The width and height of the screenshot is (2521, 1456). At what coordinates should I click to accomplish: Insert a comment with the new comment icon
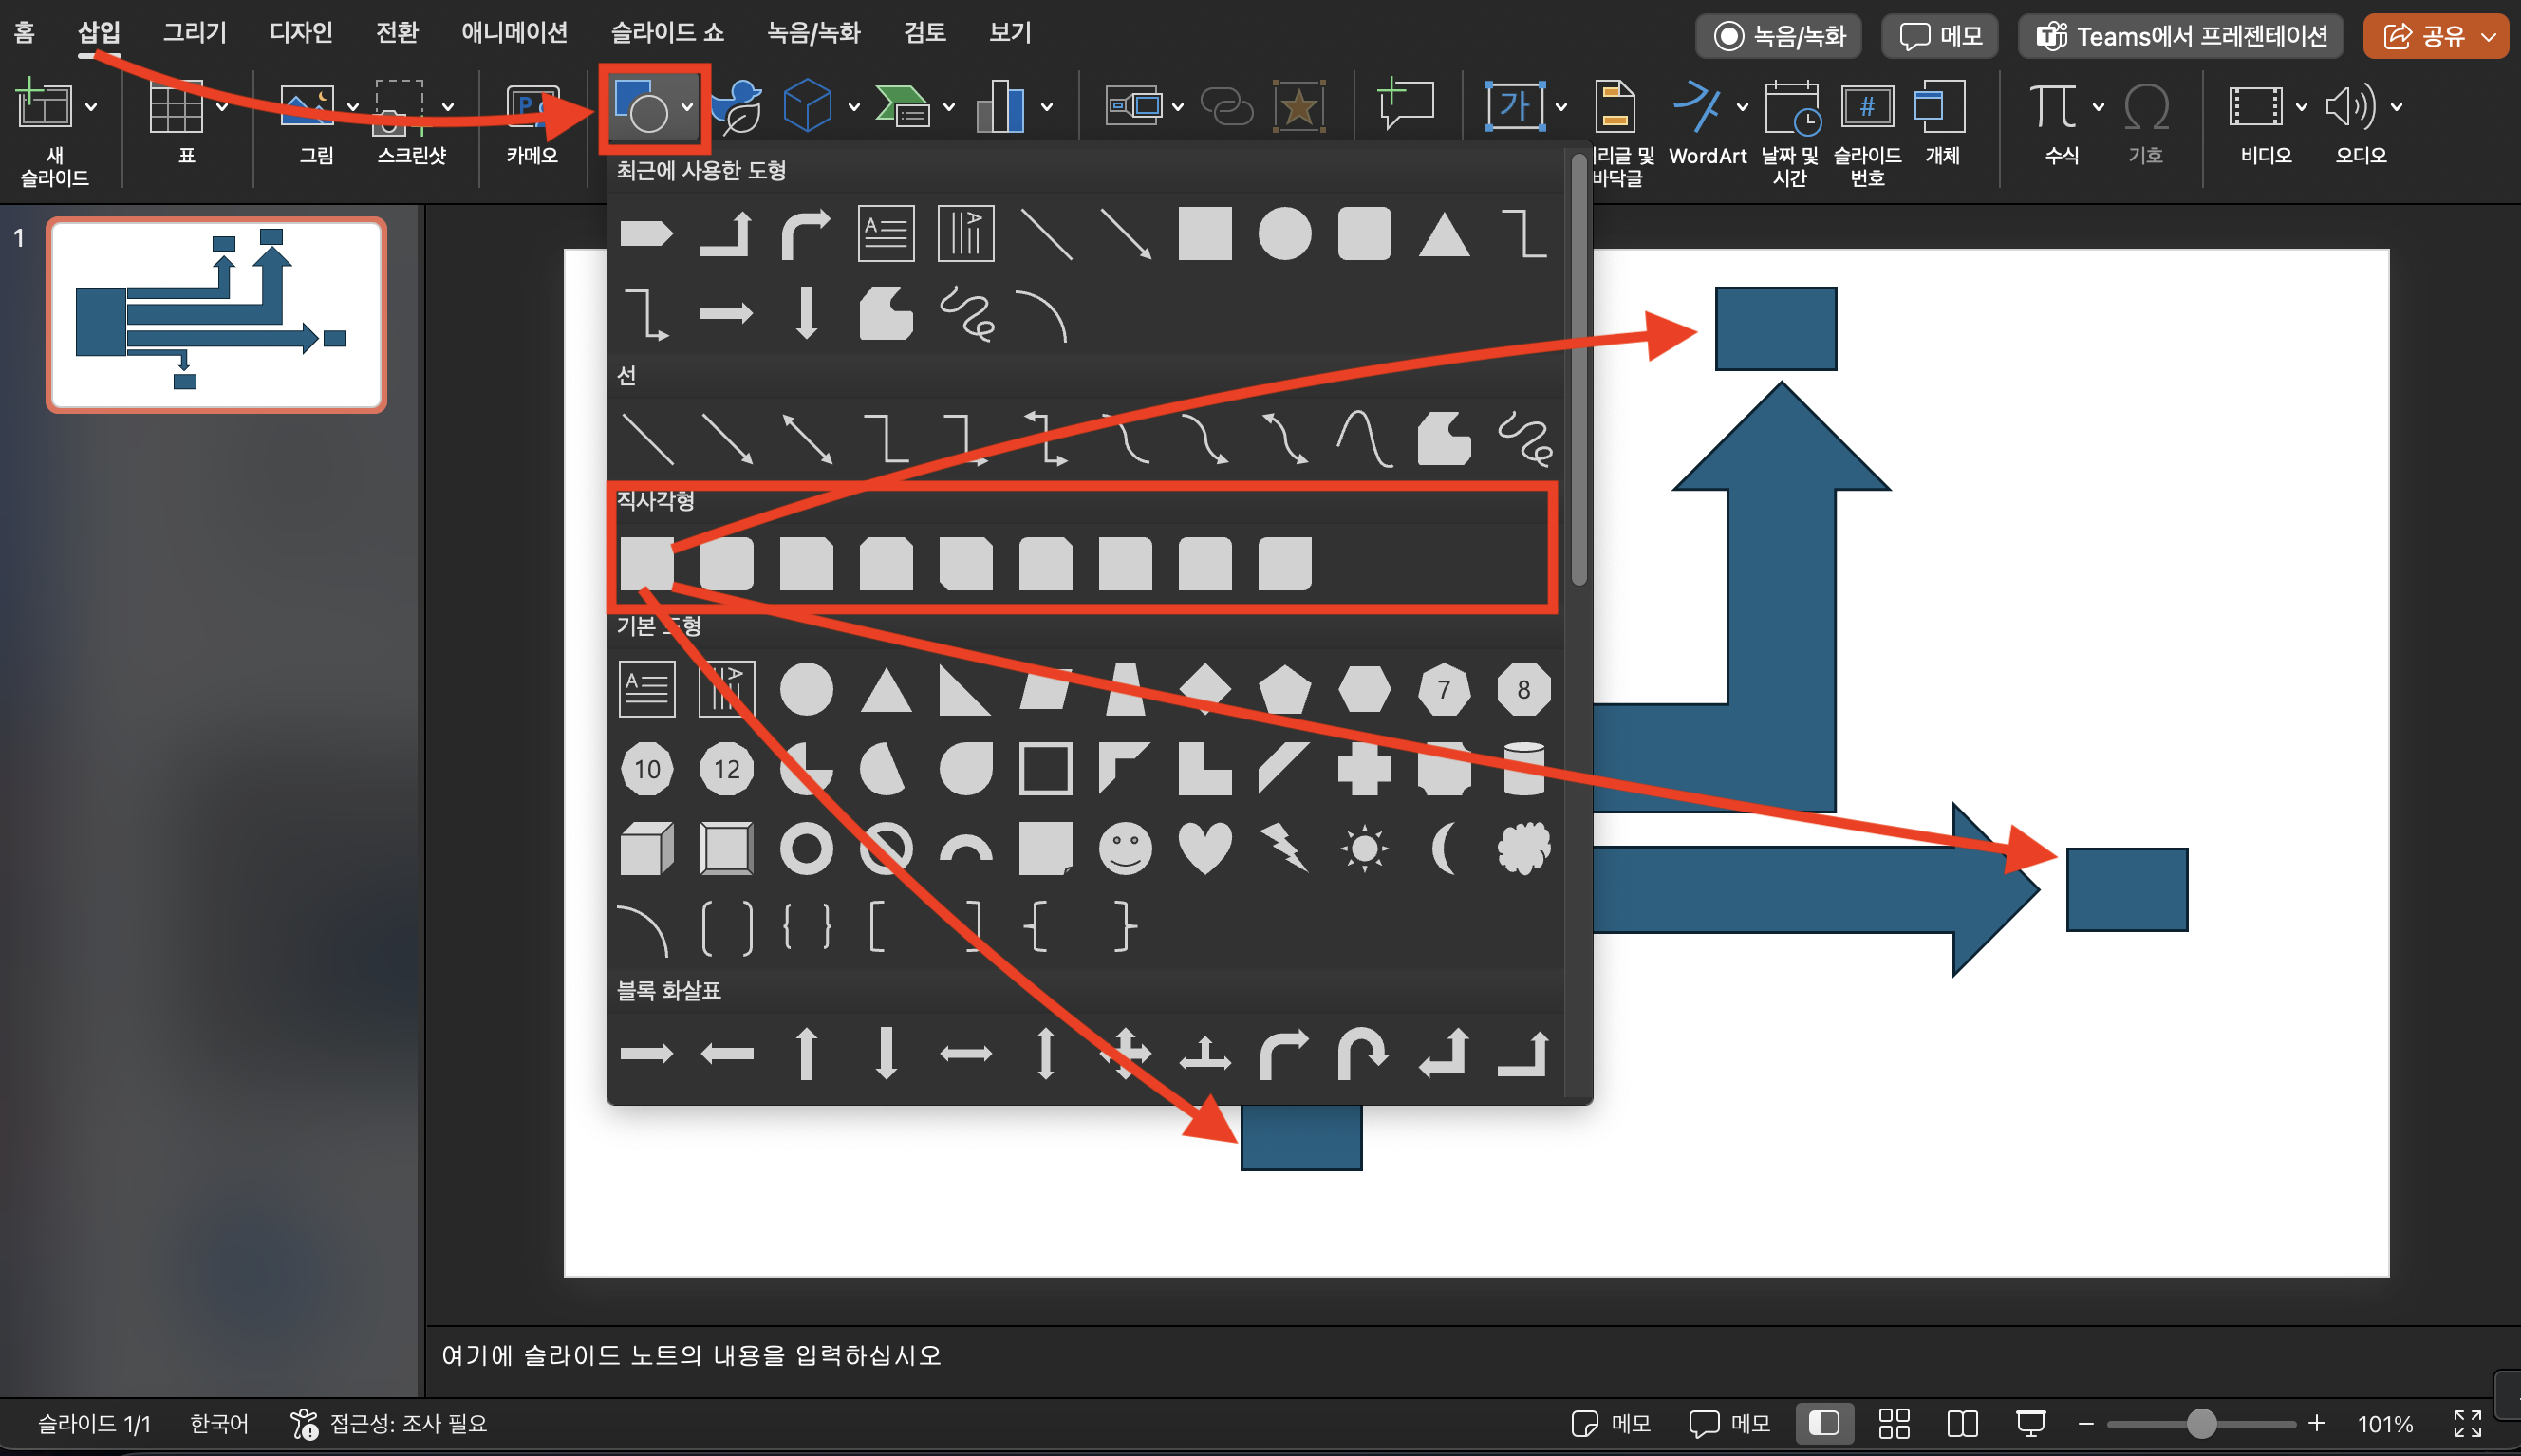click(x=1406, y=104)
